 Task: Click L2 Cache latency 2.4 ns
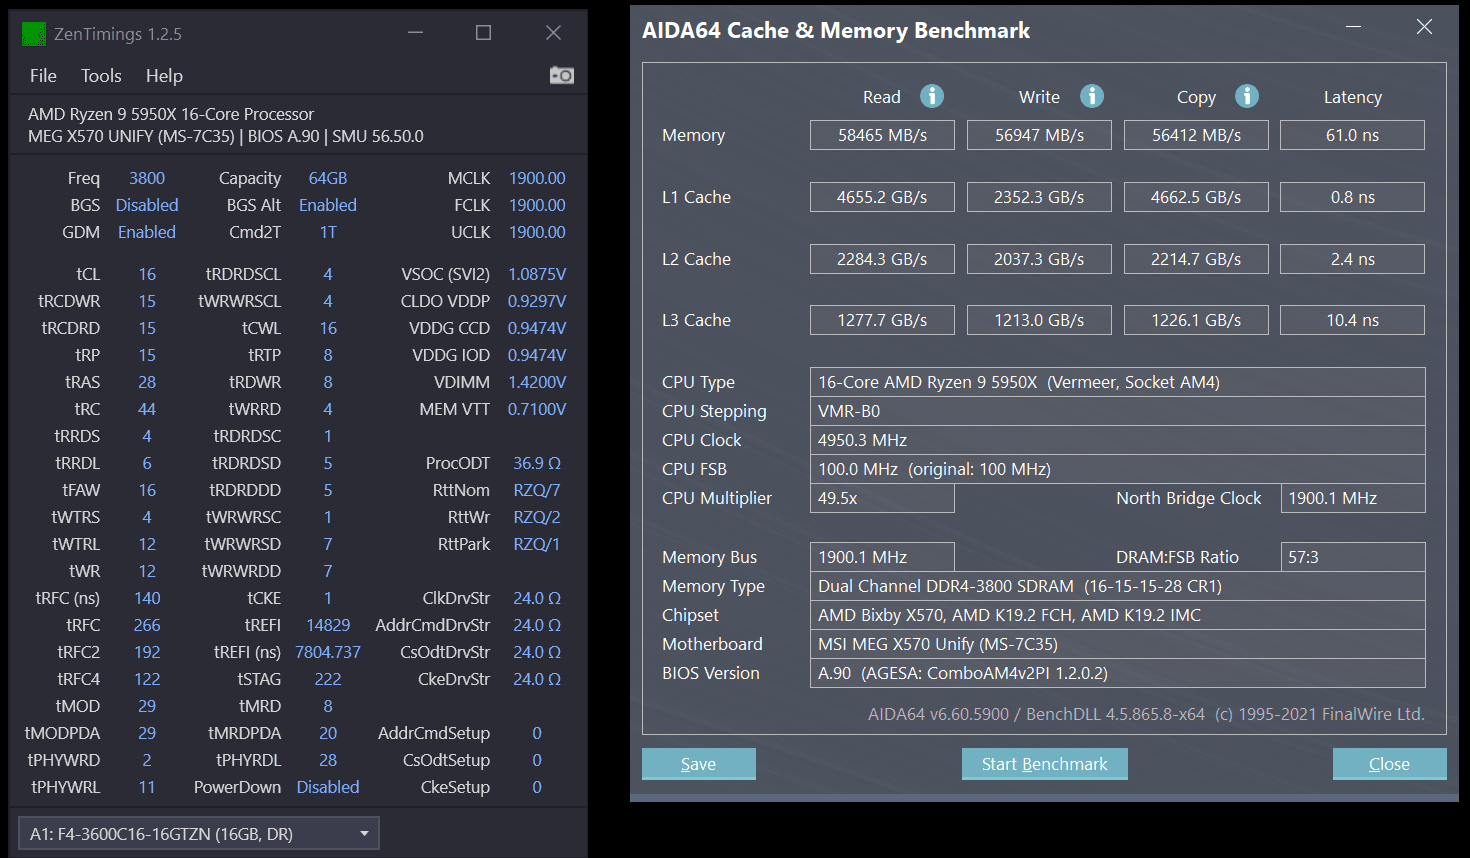pyautogui.click(x=1352, y=259)
